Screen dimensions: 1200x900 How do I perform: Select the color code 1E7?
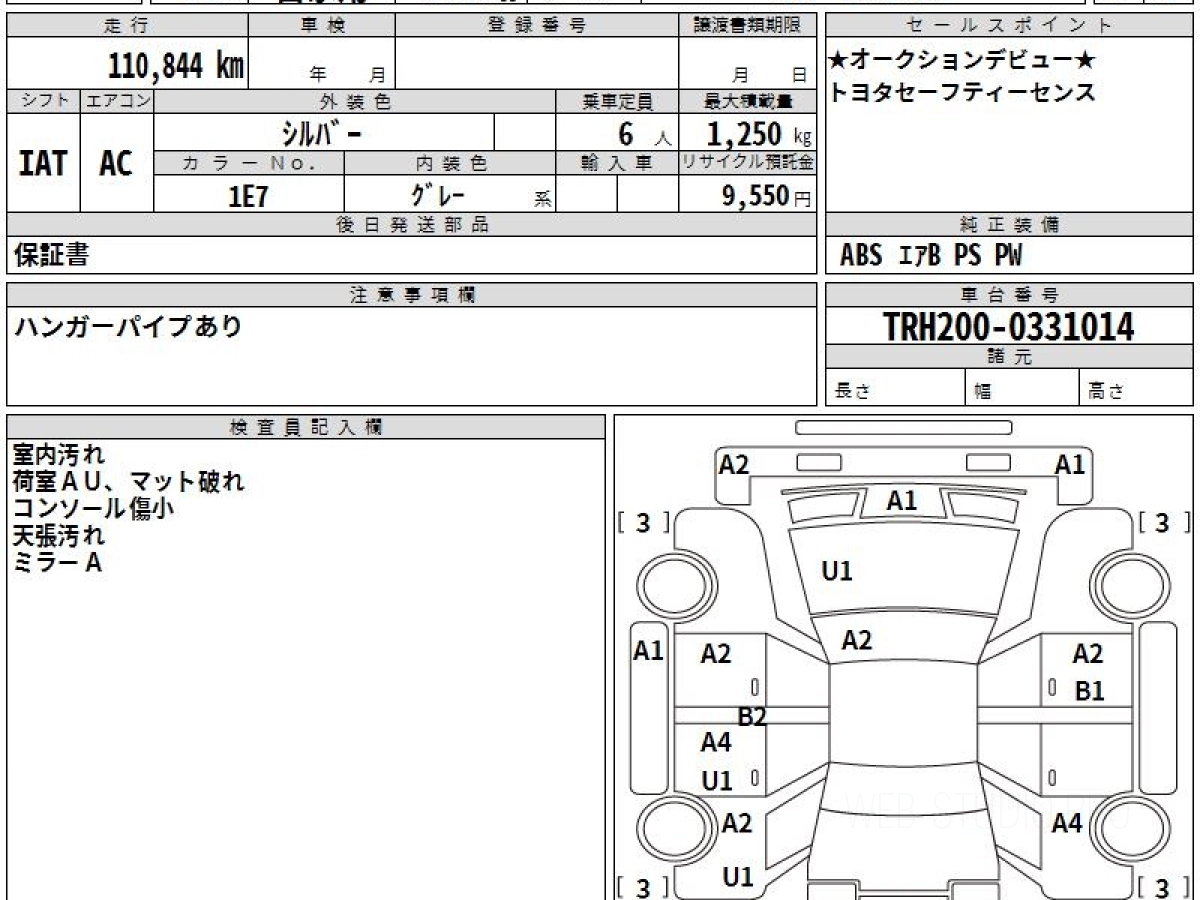click(248, 195)
